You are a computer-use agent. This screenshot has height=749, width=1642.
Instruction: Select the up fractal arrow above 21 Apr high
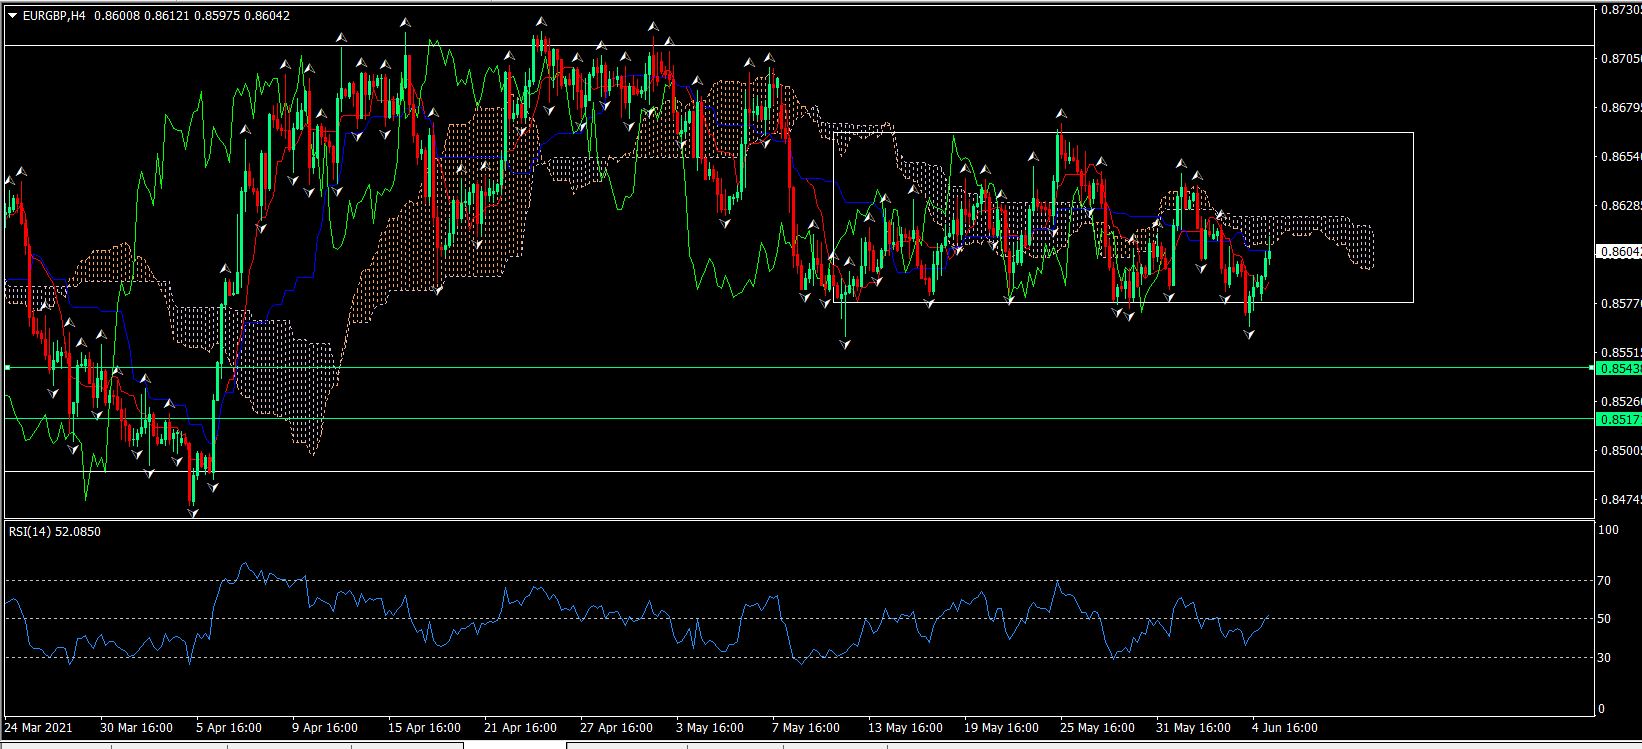(541, 22)
